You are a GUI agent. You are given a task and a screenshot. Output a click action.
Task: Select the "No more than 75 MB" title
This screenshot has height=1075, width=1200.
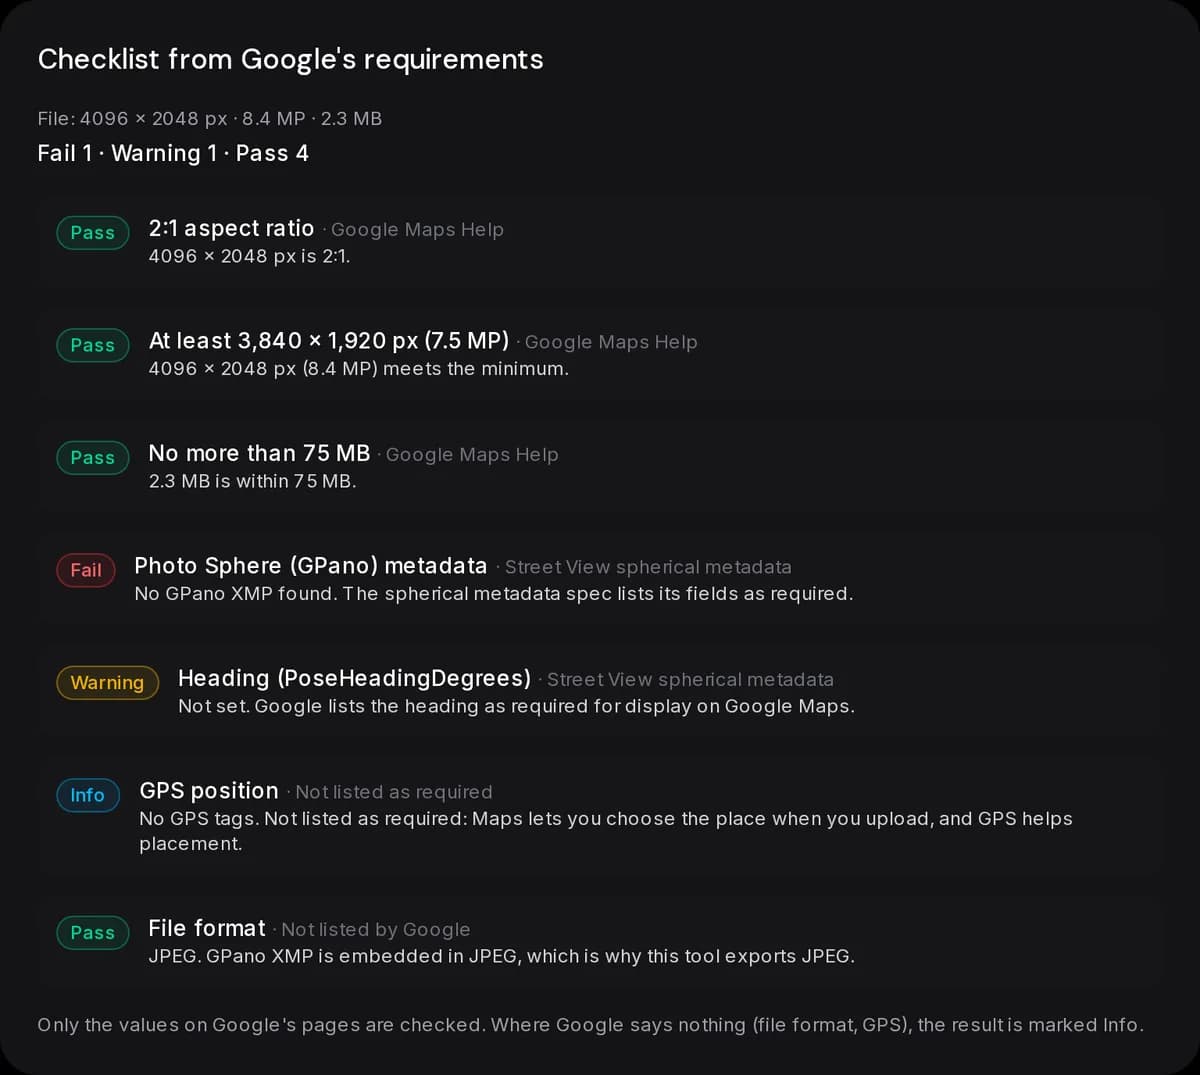[259, 453]
